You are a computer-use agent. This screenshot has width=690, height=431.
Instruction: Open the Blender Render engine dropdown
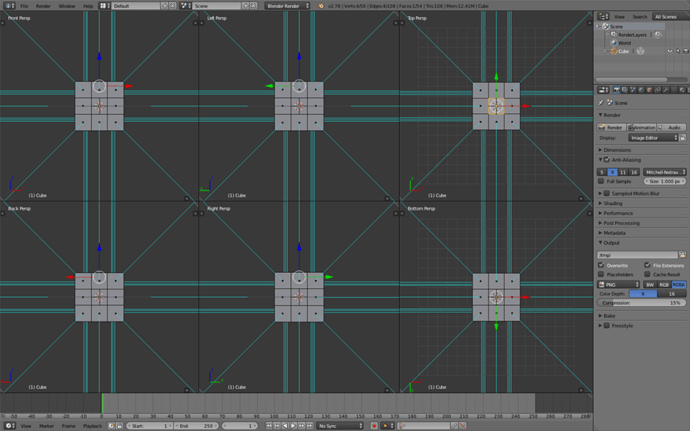(289, 6)
